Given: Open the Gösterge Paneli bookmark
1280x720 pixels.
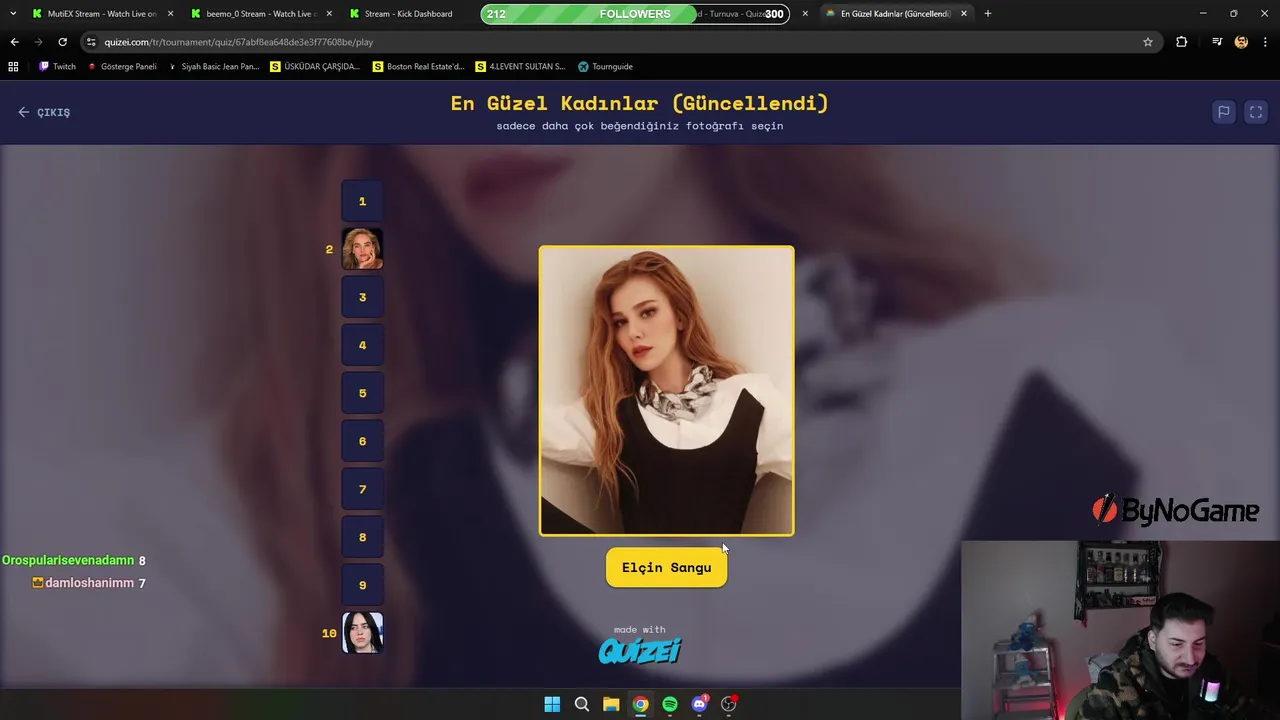Looking at the screenshot, I should click(x=122, y=67).
